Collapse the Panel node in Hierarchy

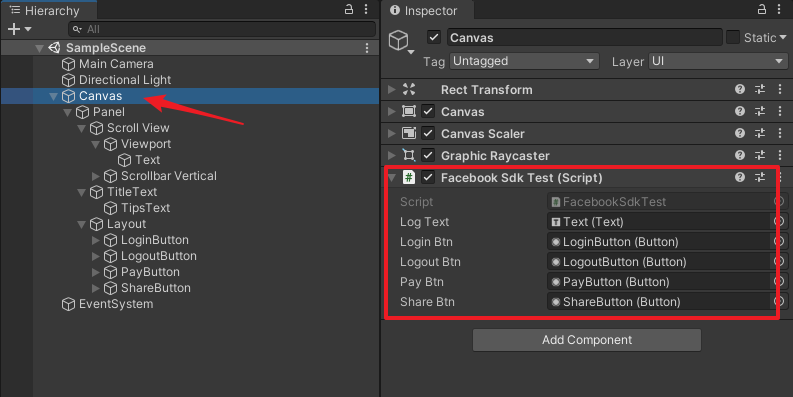tap(67, 112)
